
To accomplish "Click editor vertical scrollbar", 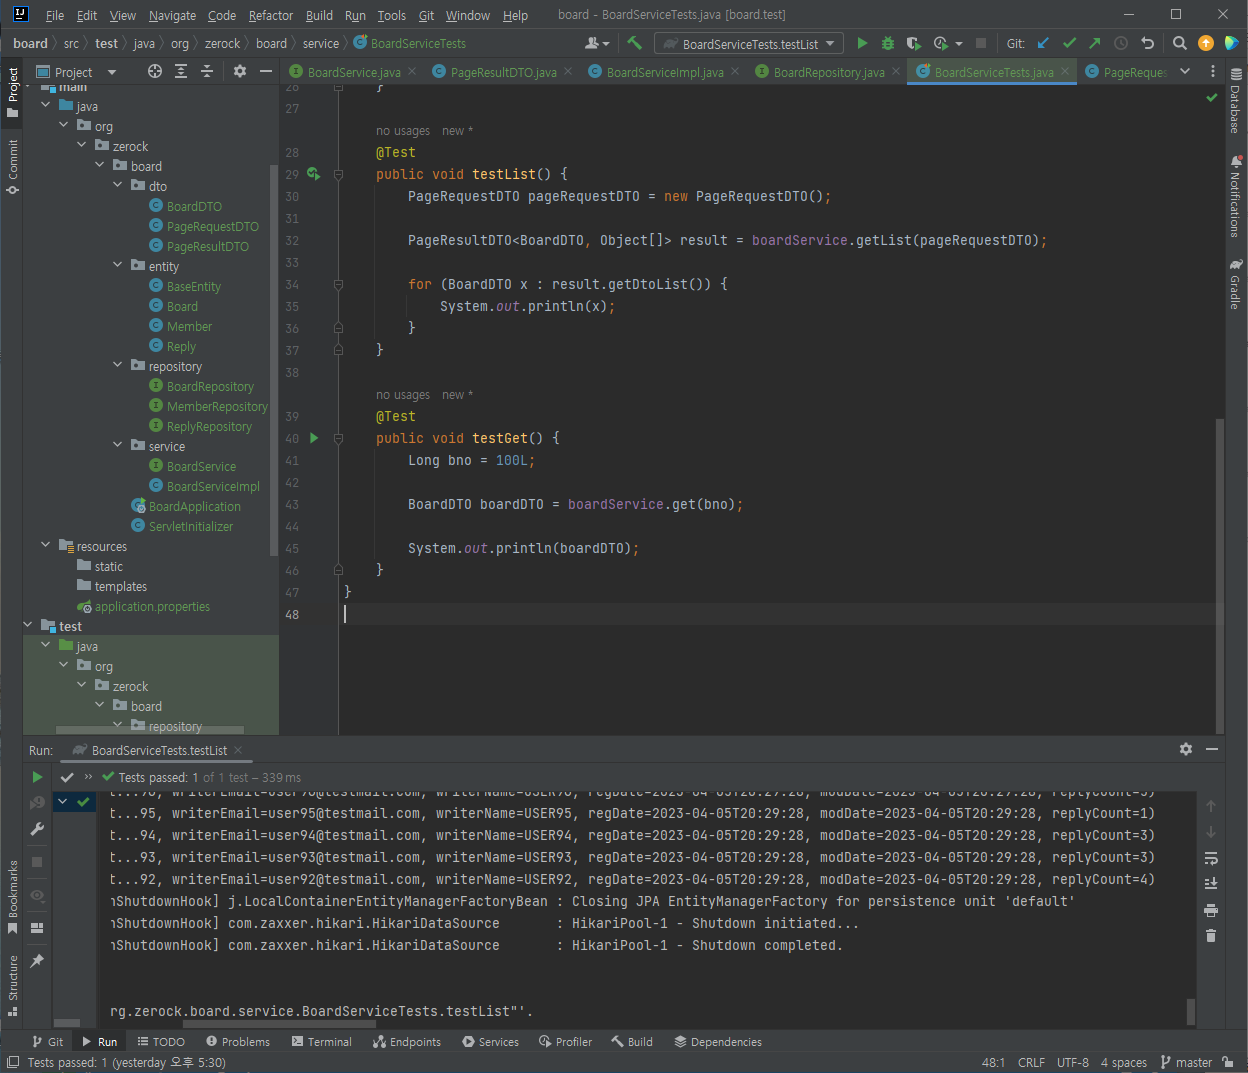I will [1220, 575].
